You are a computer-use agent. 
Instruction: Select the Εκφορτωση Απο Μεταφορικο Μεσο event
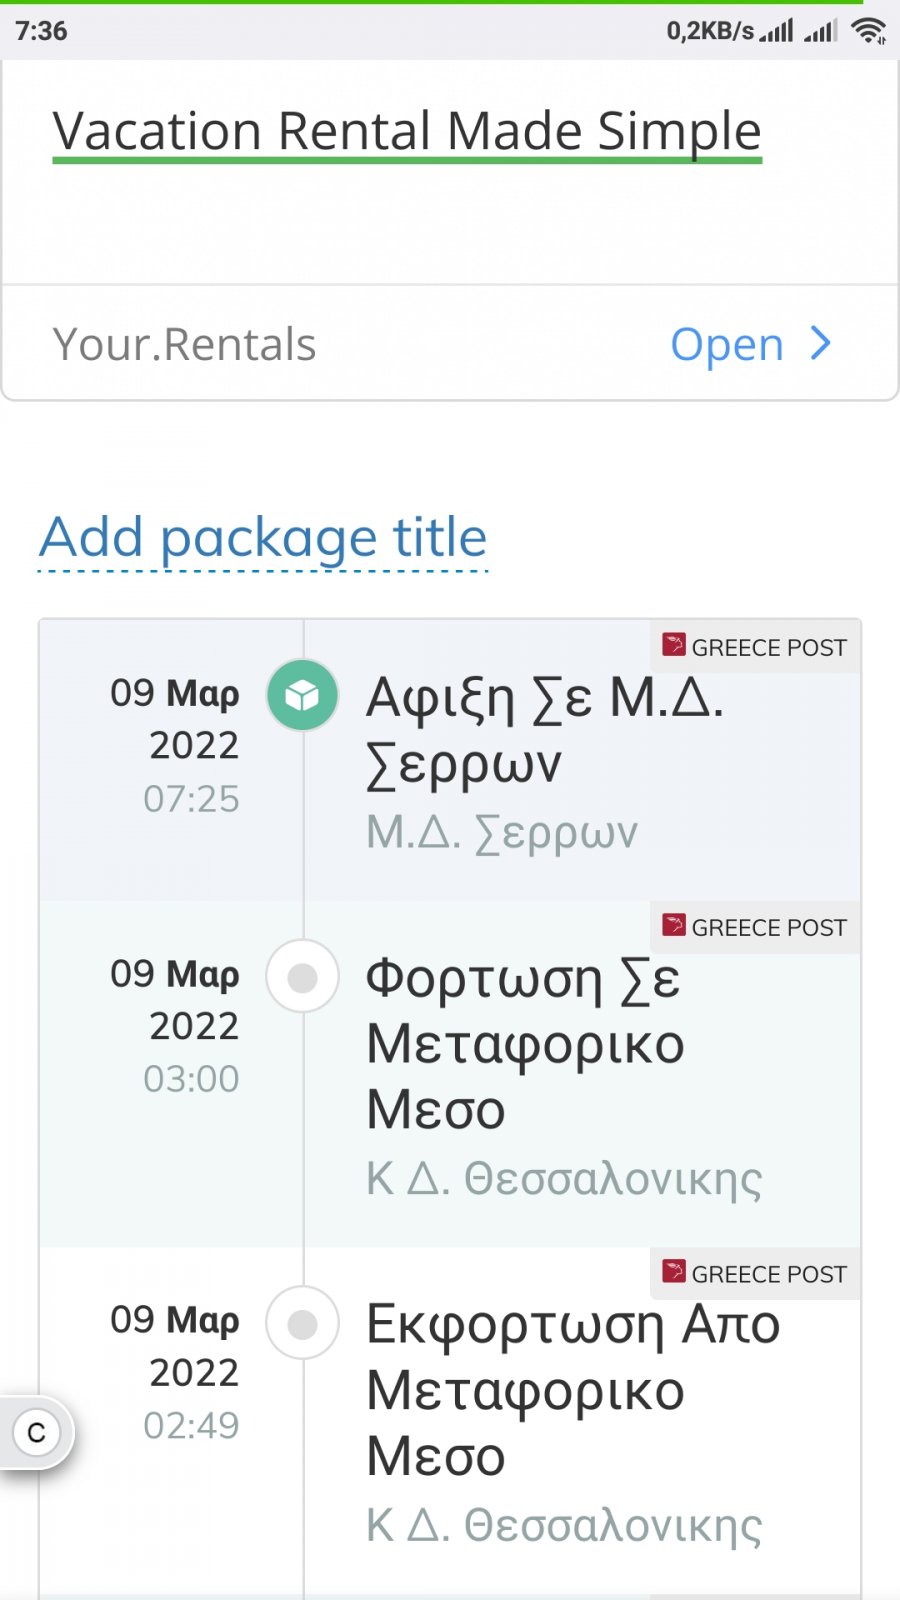click(x=572, y=1389)
